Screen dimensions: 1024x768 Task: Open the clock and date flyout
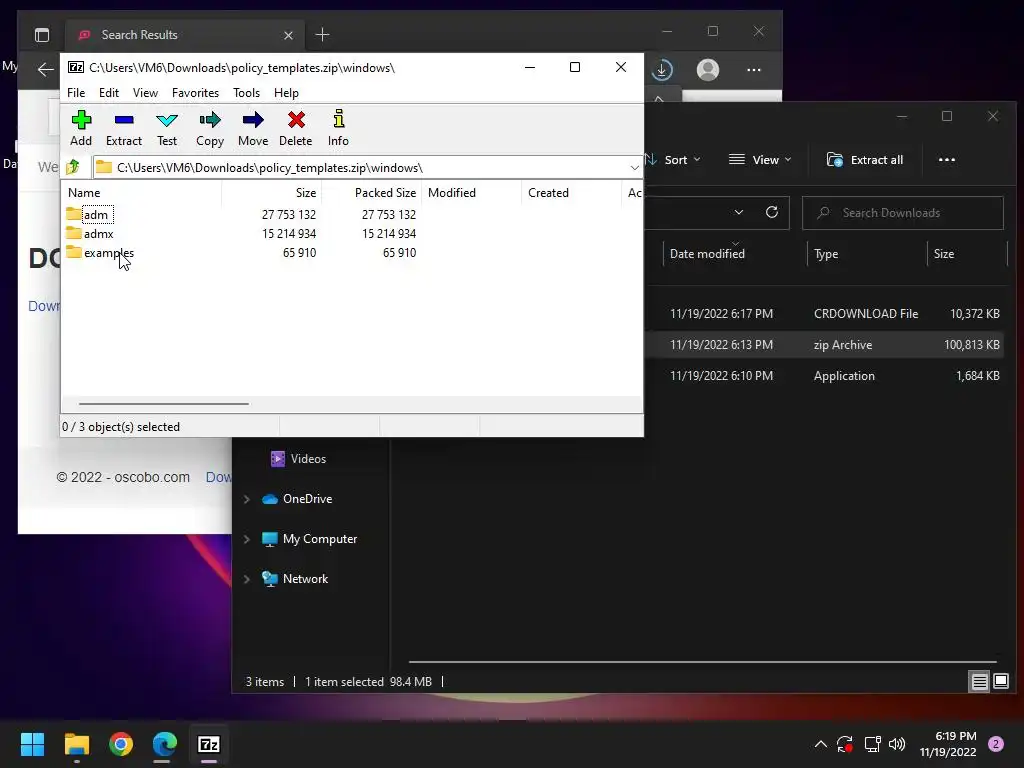pos(948,744)
